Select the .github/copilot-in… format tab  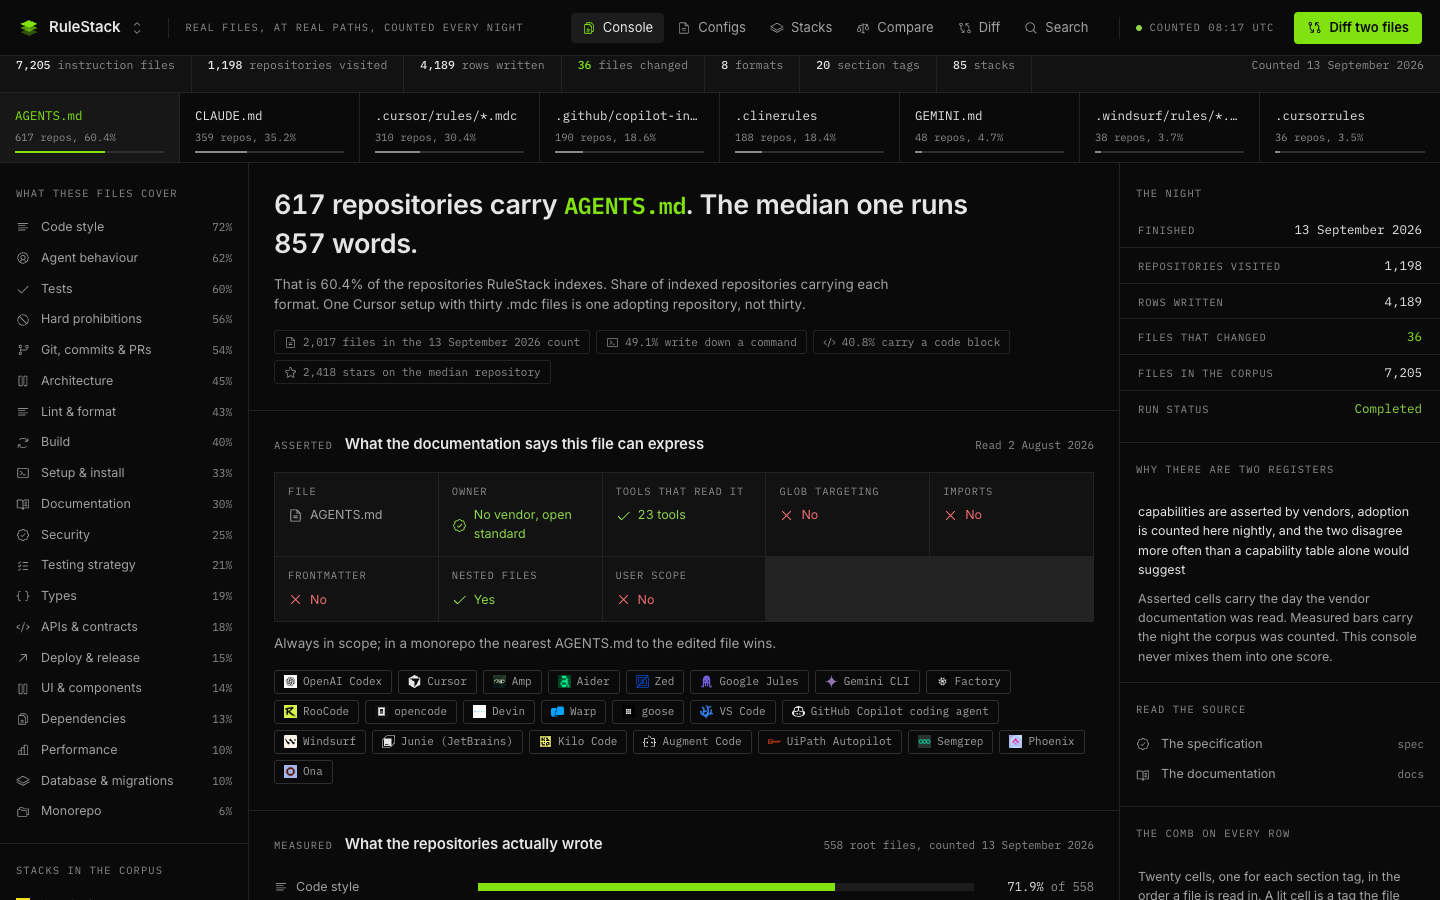pyautogui.click(x=630, y=127)
